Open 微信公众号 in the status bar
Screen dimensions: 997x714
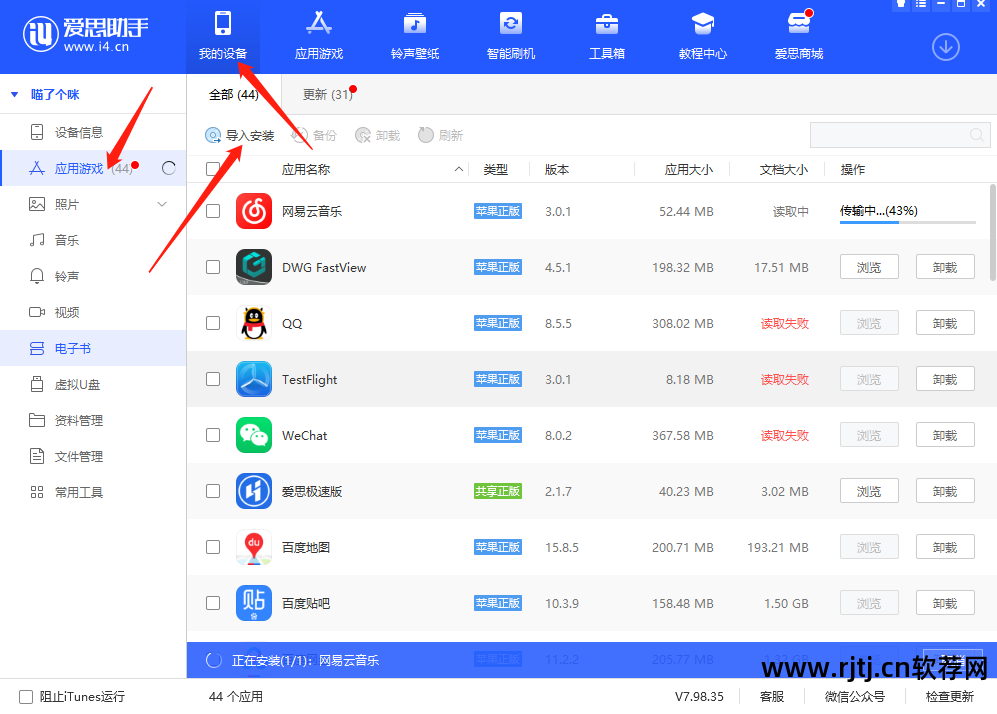coord(855,697)
